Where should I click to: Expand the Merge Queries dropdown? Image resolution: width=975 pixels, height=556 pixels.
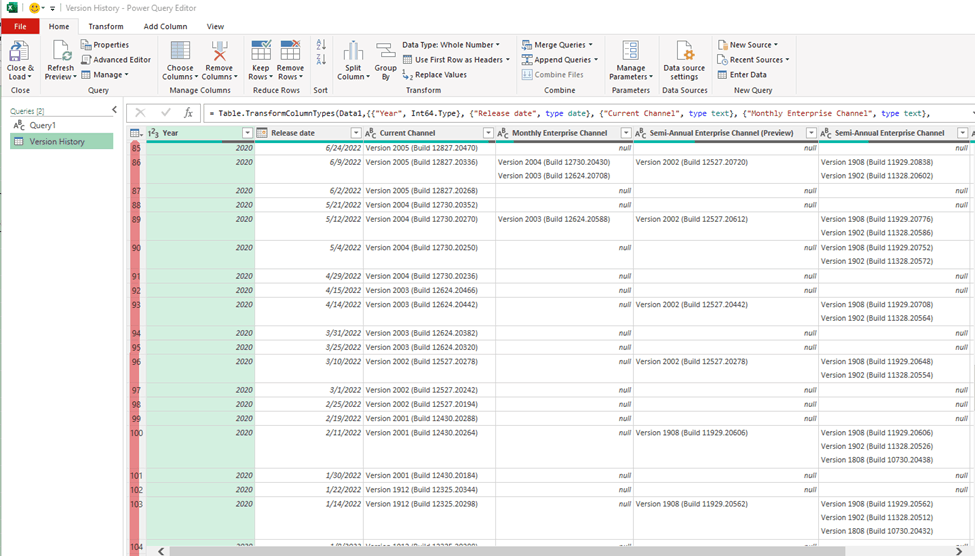pyautogui.click(x=591, y=45)
